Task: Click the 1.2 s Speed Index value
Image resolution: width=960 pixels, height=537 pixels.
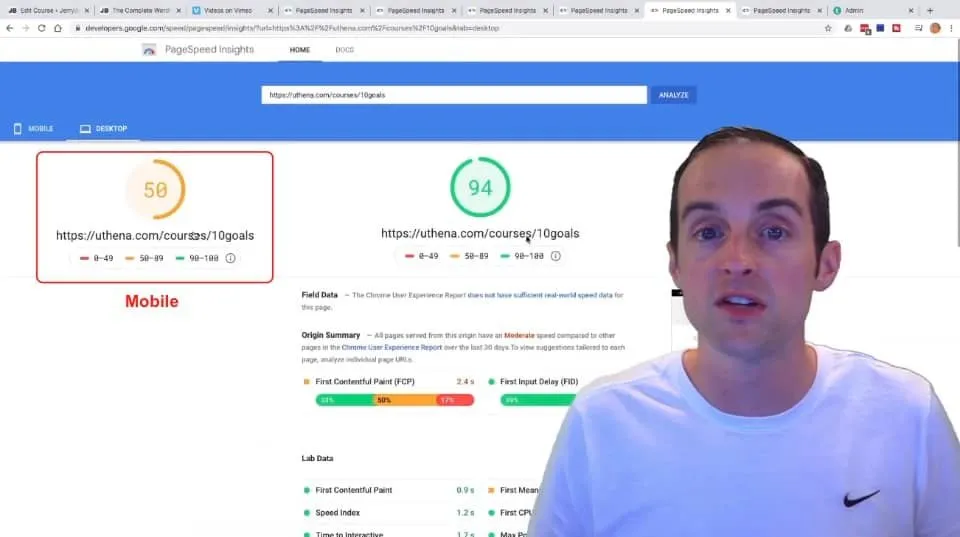Action: [465, 513]
